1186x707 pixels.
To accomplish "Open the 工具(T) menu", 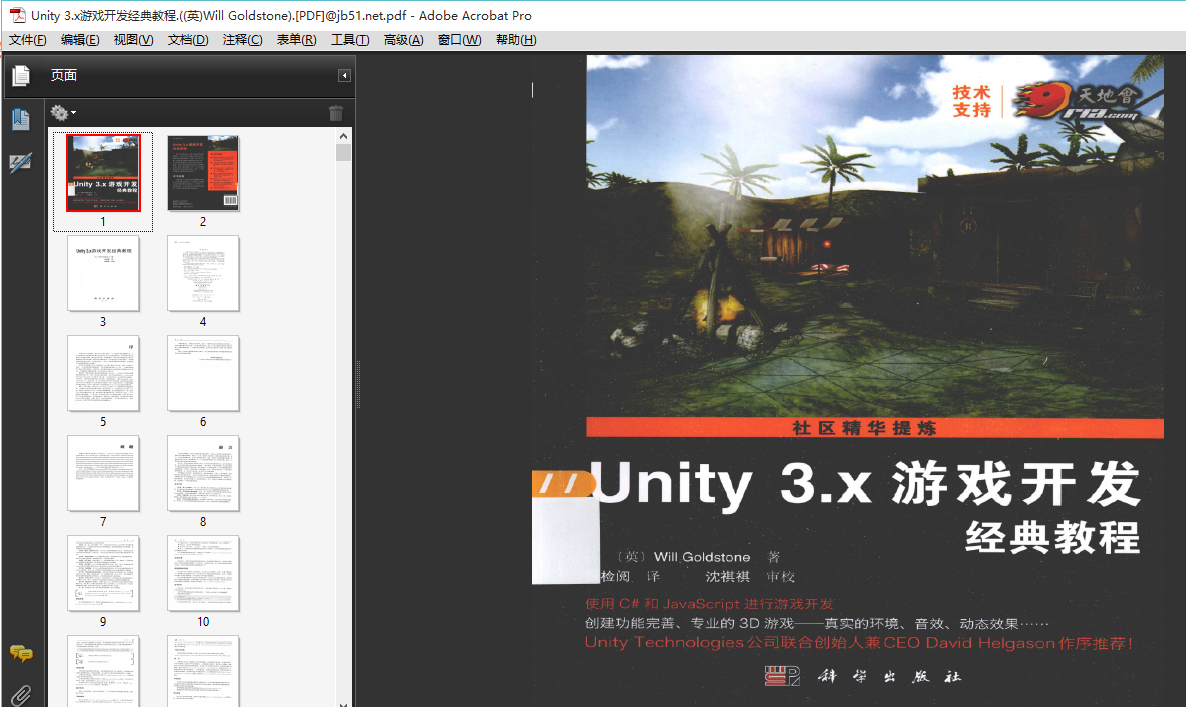I will (350, 40).
